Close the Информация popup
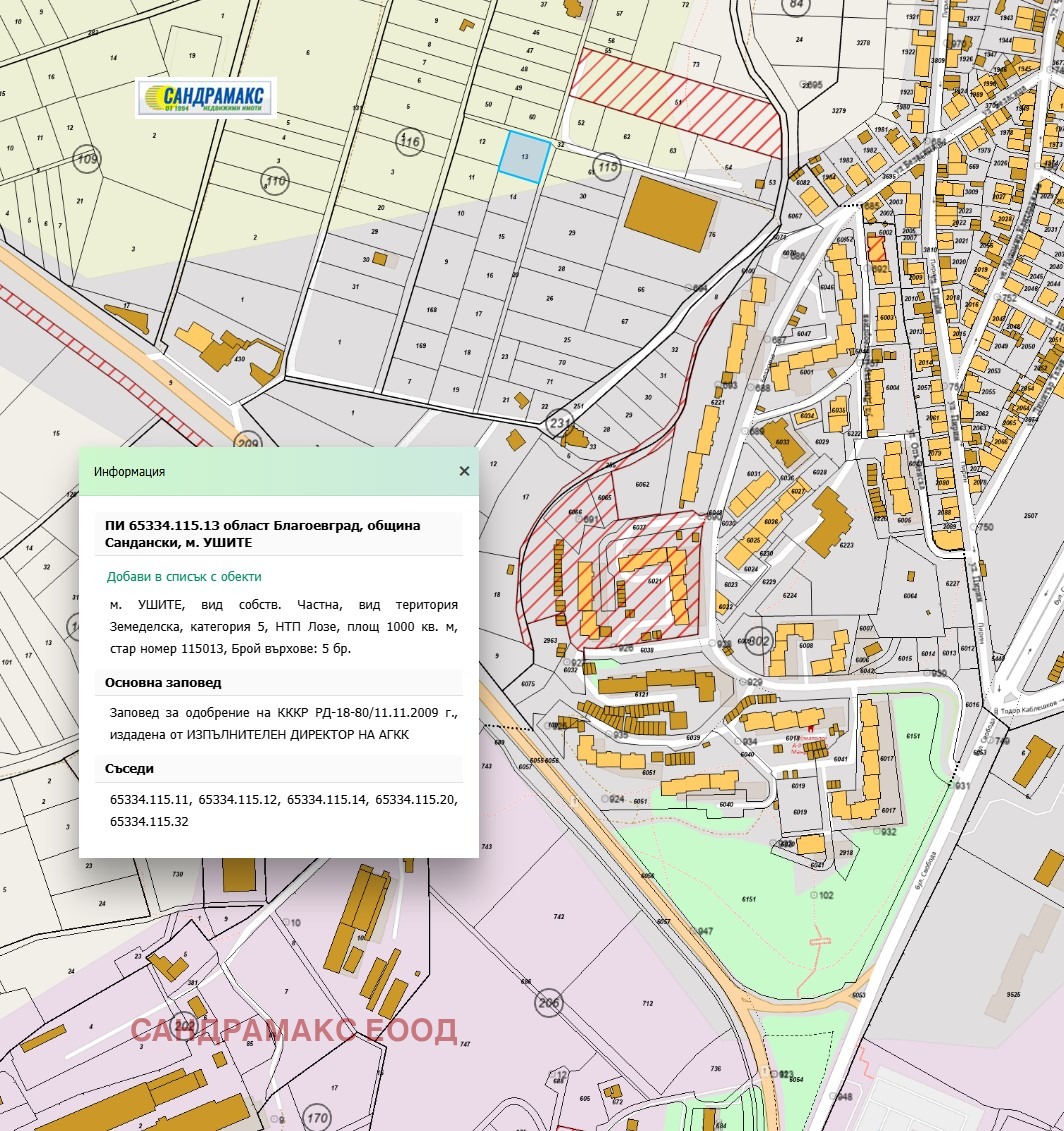The width and height of the screenshot is (1064, 1131). click(464, 471)
